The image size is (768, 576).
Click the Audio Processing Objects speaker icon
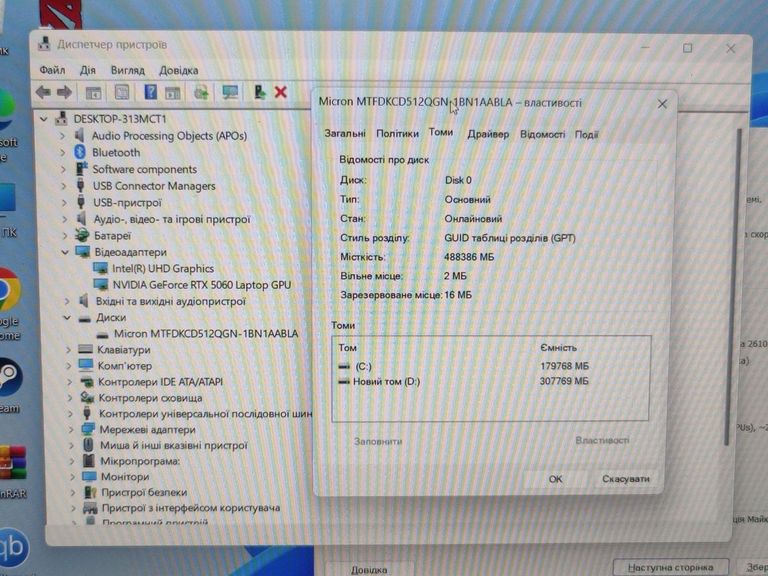(x=79, y=135)
